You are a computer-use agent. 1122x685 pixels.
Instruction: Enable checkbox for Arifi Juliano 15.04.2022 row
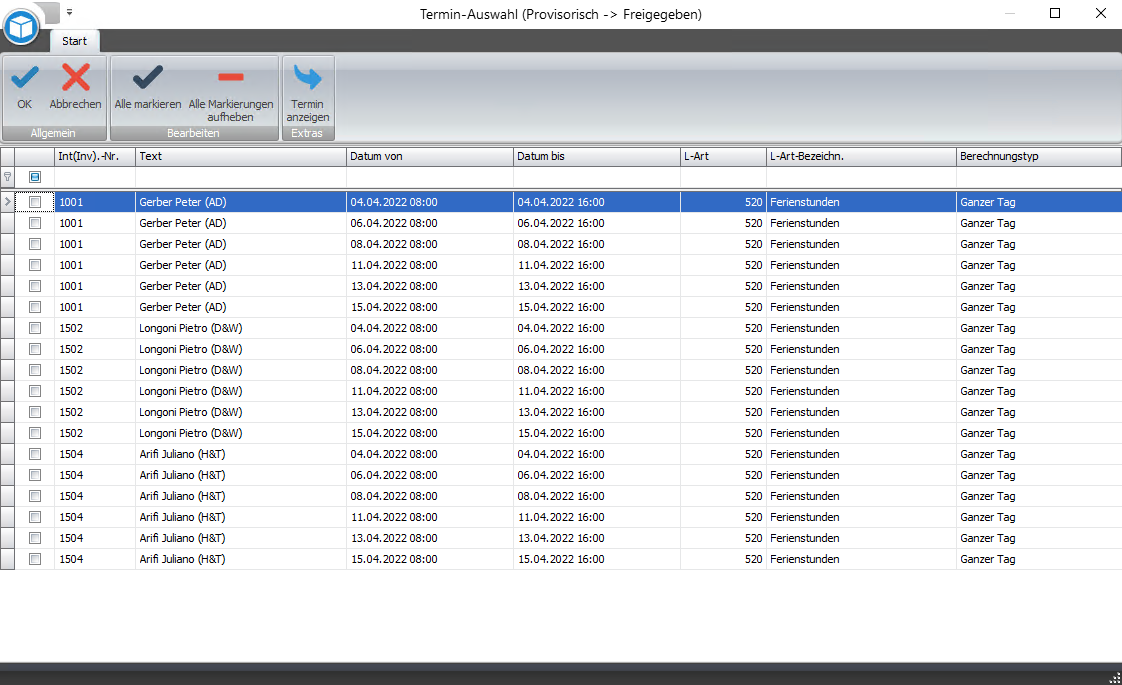pyautogui.click(x=35, y=559)
